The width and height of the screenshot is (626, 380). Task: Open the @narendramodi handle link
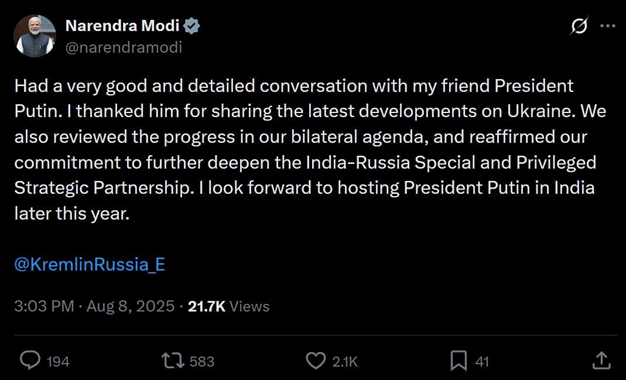coord(123,48)
